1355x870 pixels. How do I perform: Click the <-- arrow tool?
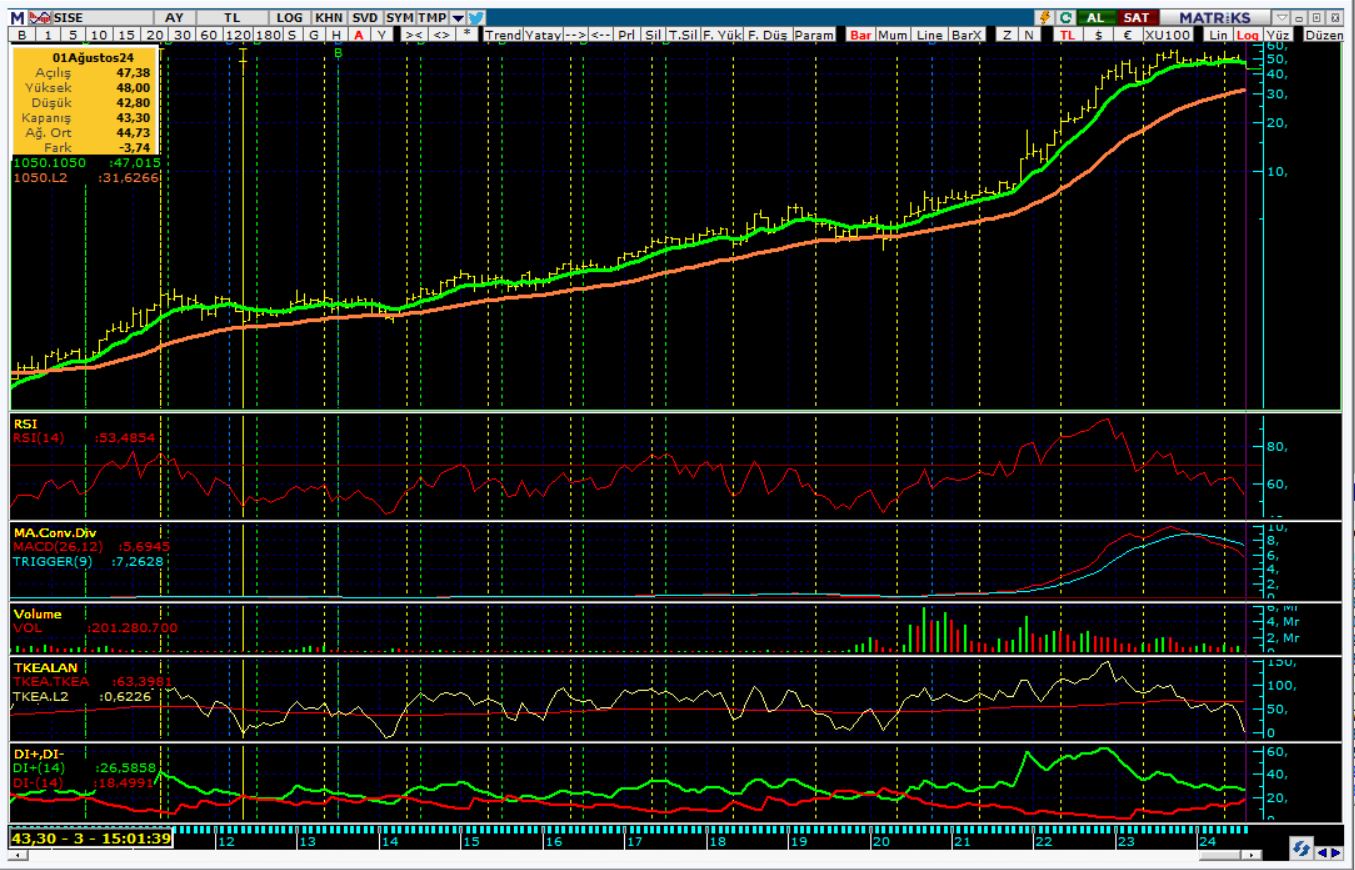tap(601, 34)
